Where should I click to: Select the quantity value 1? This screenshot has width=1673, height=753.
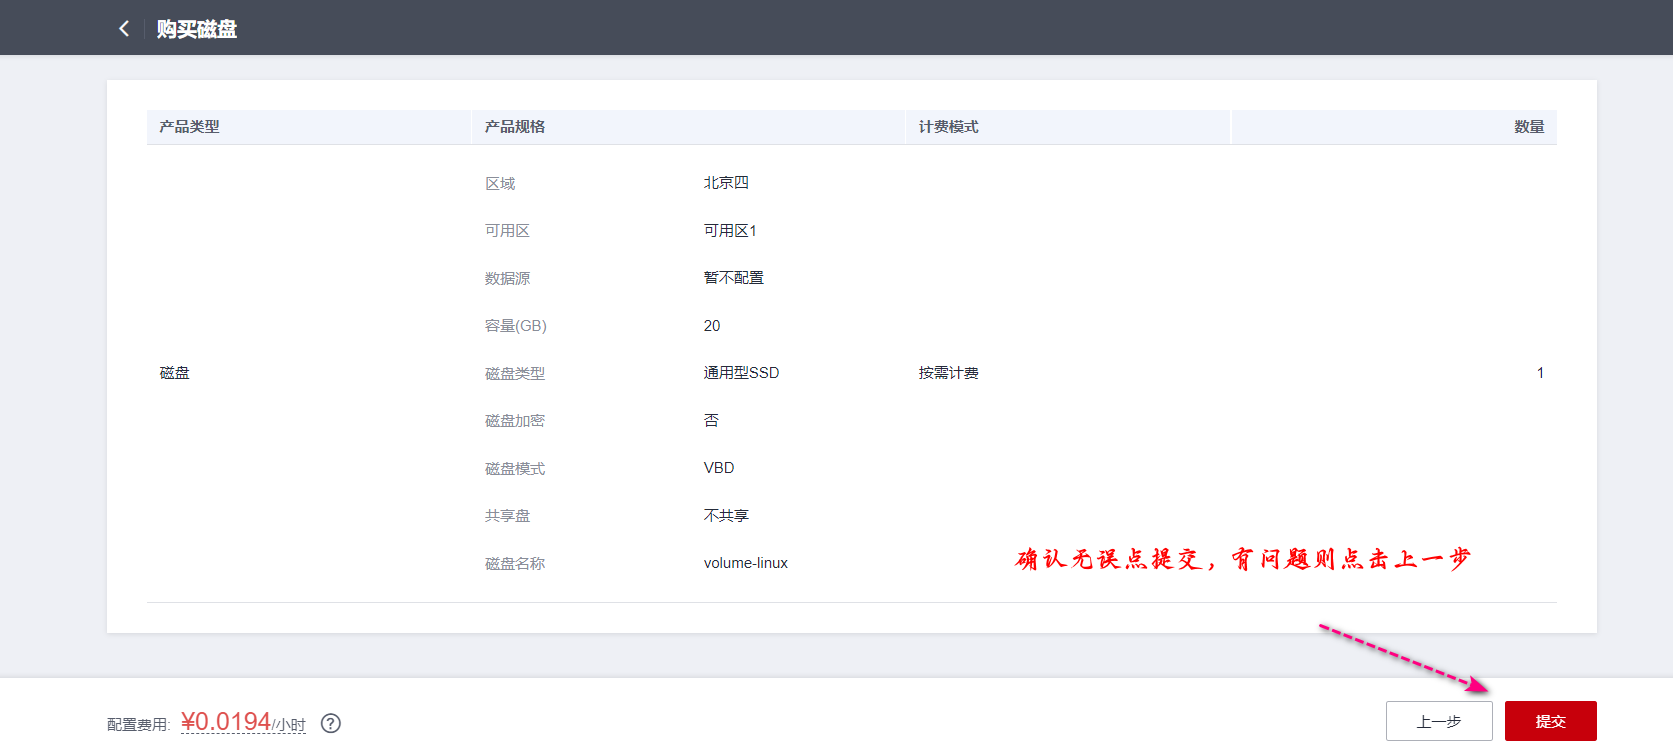(x=1540, y=373)
